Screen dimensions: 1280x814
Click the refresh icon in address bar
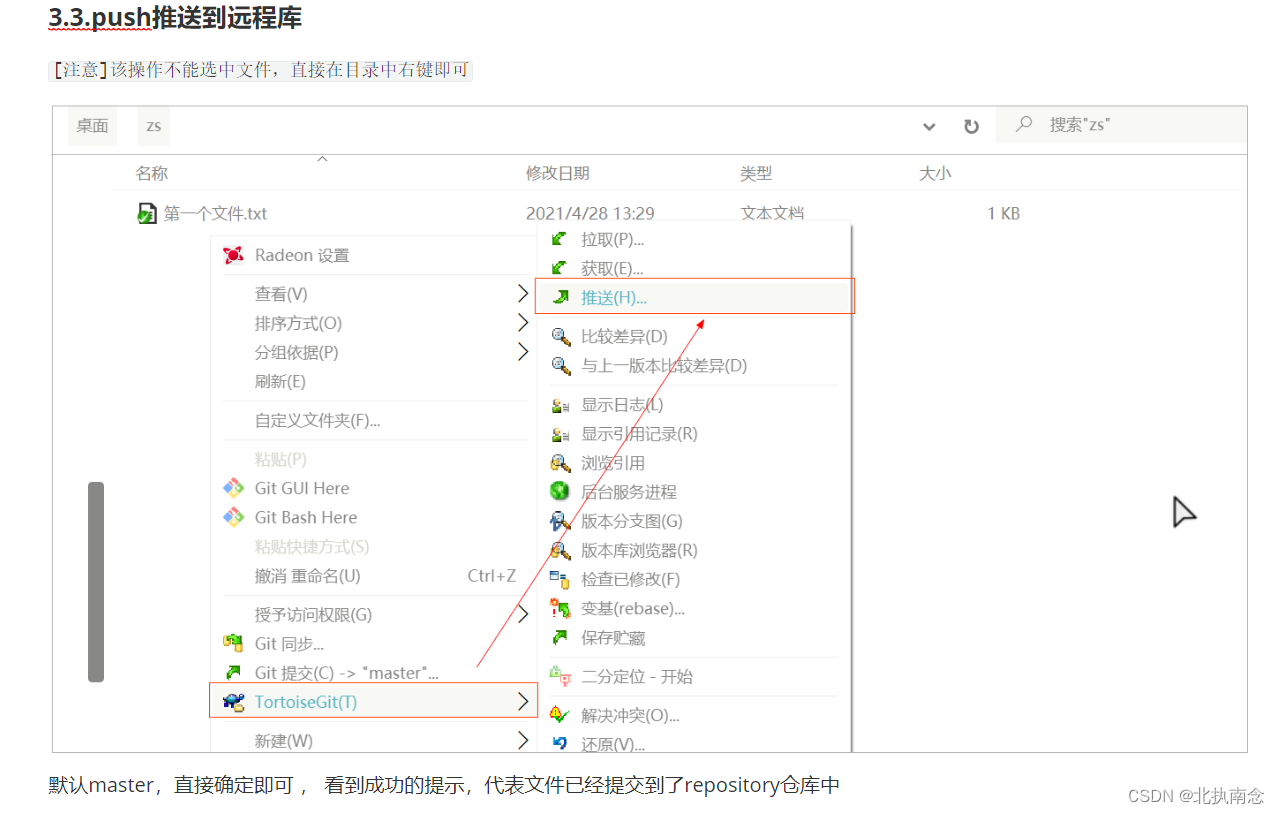point(971,127)
